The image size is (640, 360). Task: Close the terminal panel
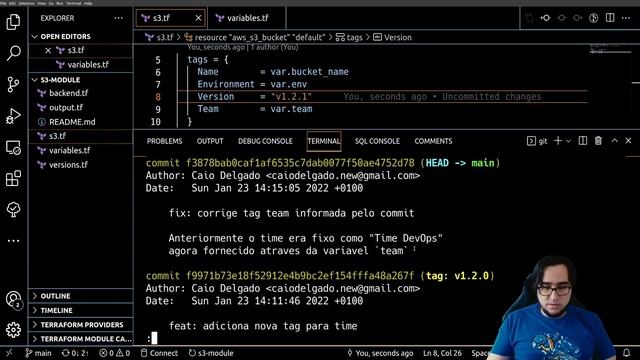click(x=628, y=141)
